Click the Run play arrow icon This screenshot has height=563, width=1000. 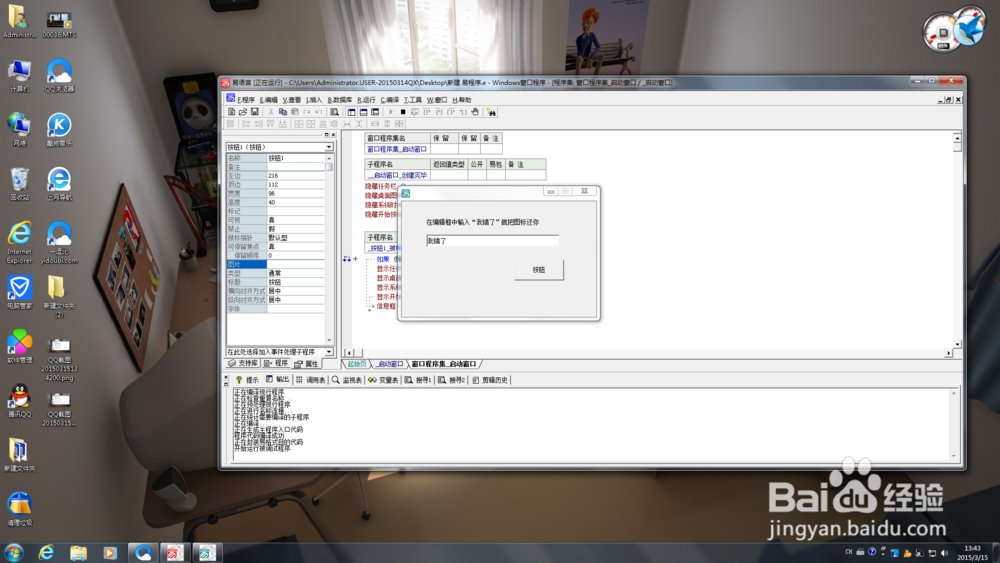(391, 112)
